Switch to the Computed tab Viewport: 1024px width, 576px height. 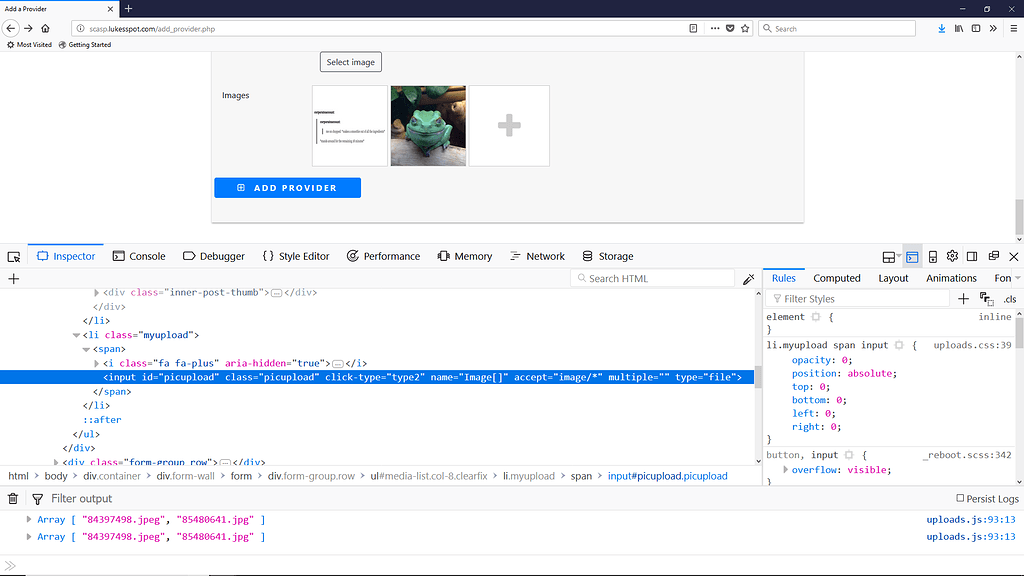click(837, 278)
